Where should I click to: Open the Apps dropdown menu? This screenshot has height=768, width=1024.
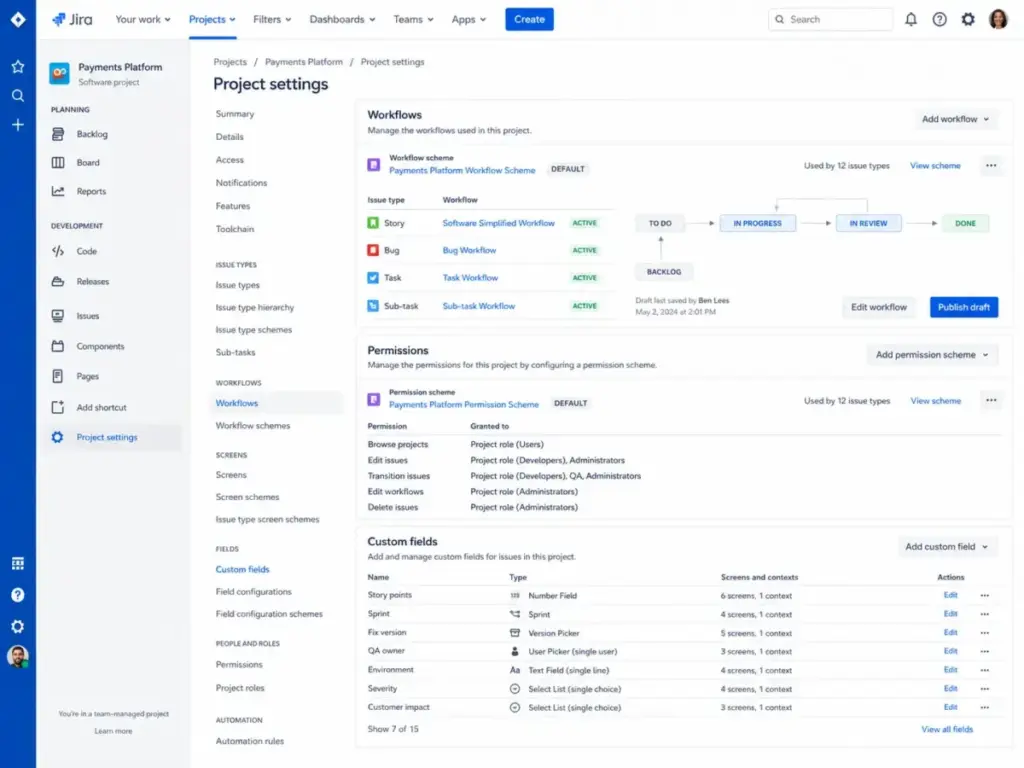(468, 20)
